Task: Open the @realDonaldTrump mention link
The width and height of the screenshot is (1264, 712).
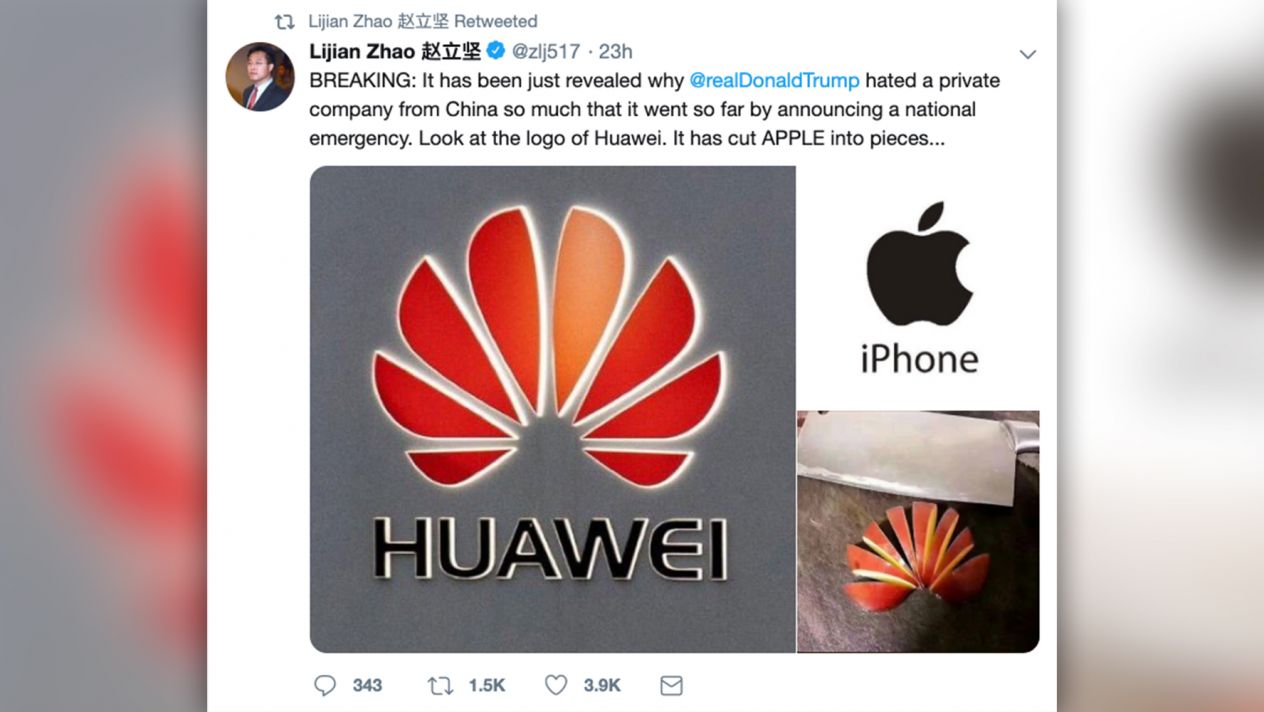Action: [x=774, y=80]
